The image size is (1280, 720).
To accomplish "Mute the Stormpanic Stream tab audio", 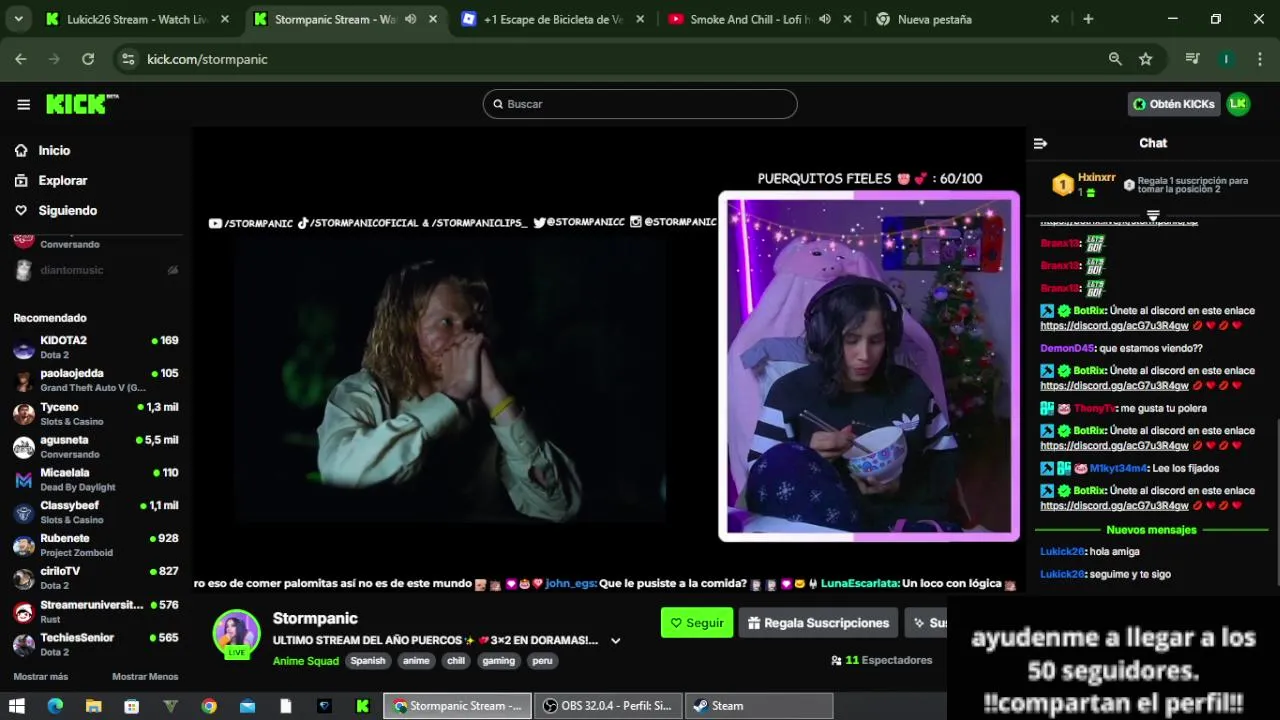I will point(410,19).
